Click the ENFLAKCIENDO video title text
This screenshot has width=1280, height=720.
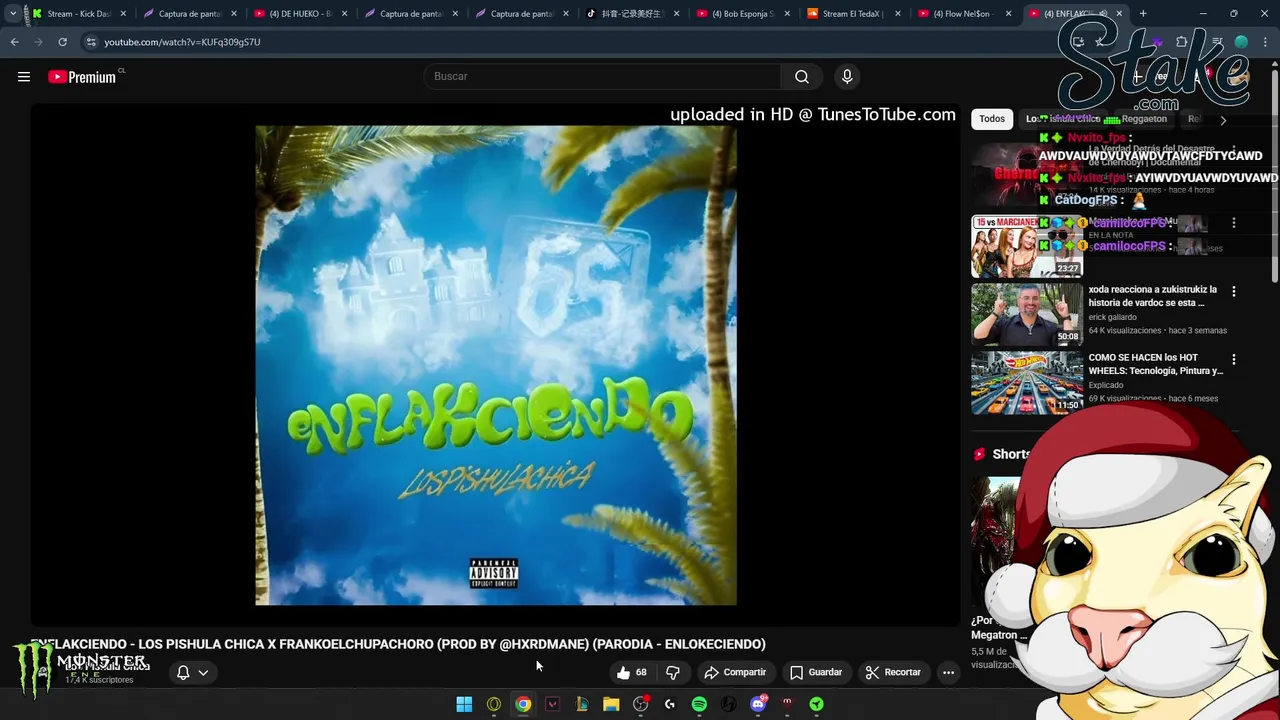(x=398, y=644)
